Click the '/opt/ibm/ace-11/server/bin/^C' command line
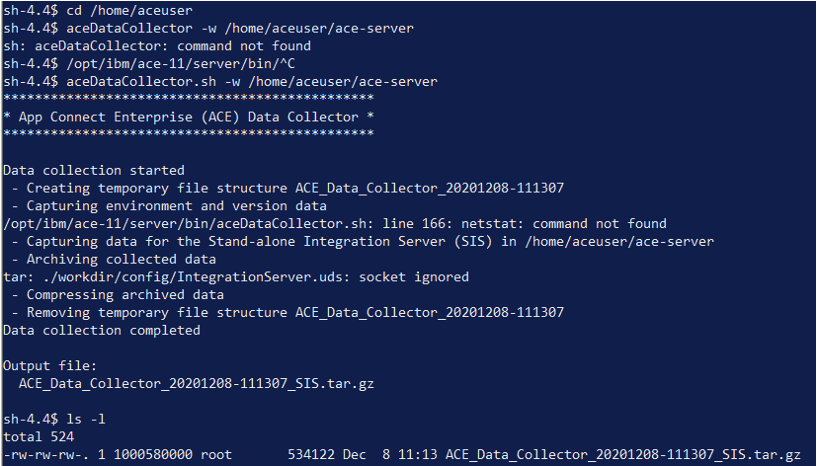Screen dimensions: 817x466 click(x=149, y=64)
